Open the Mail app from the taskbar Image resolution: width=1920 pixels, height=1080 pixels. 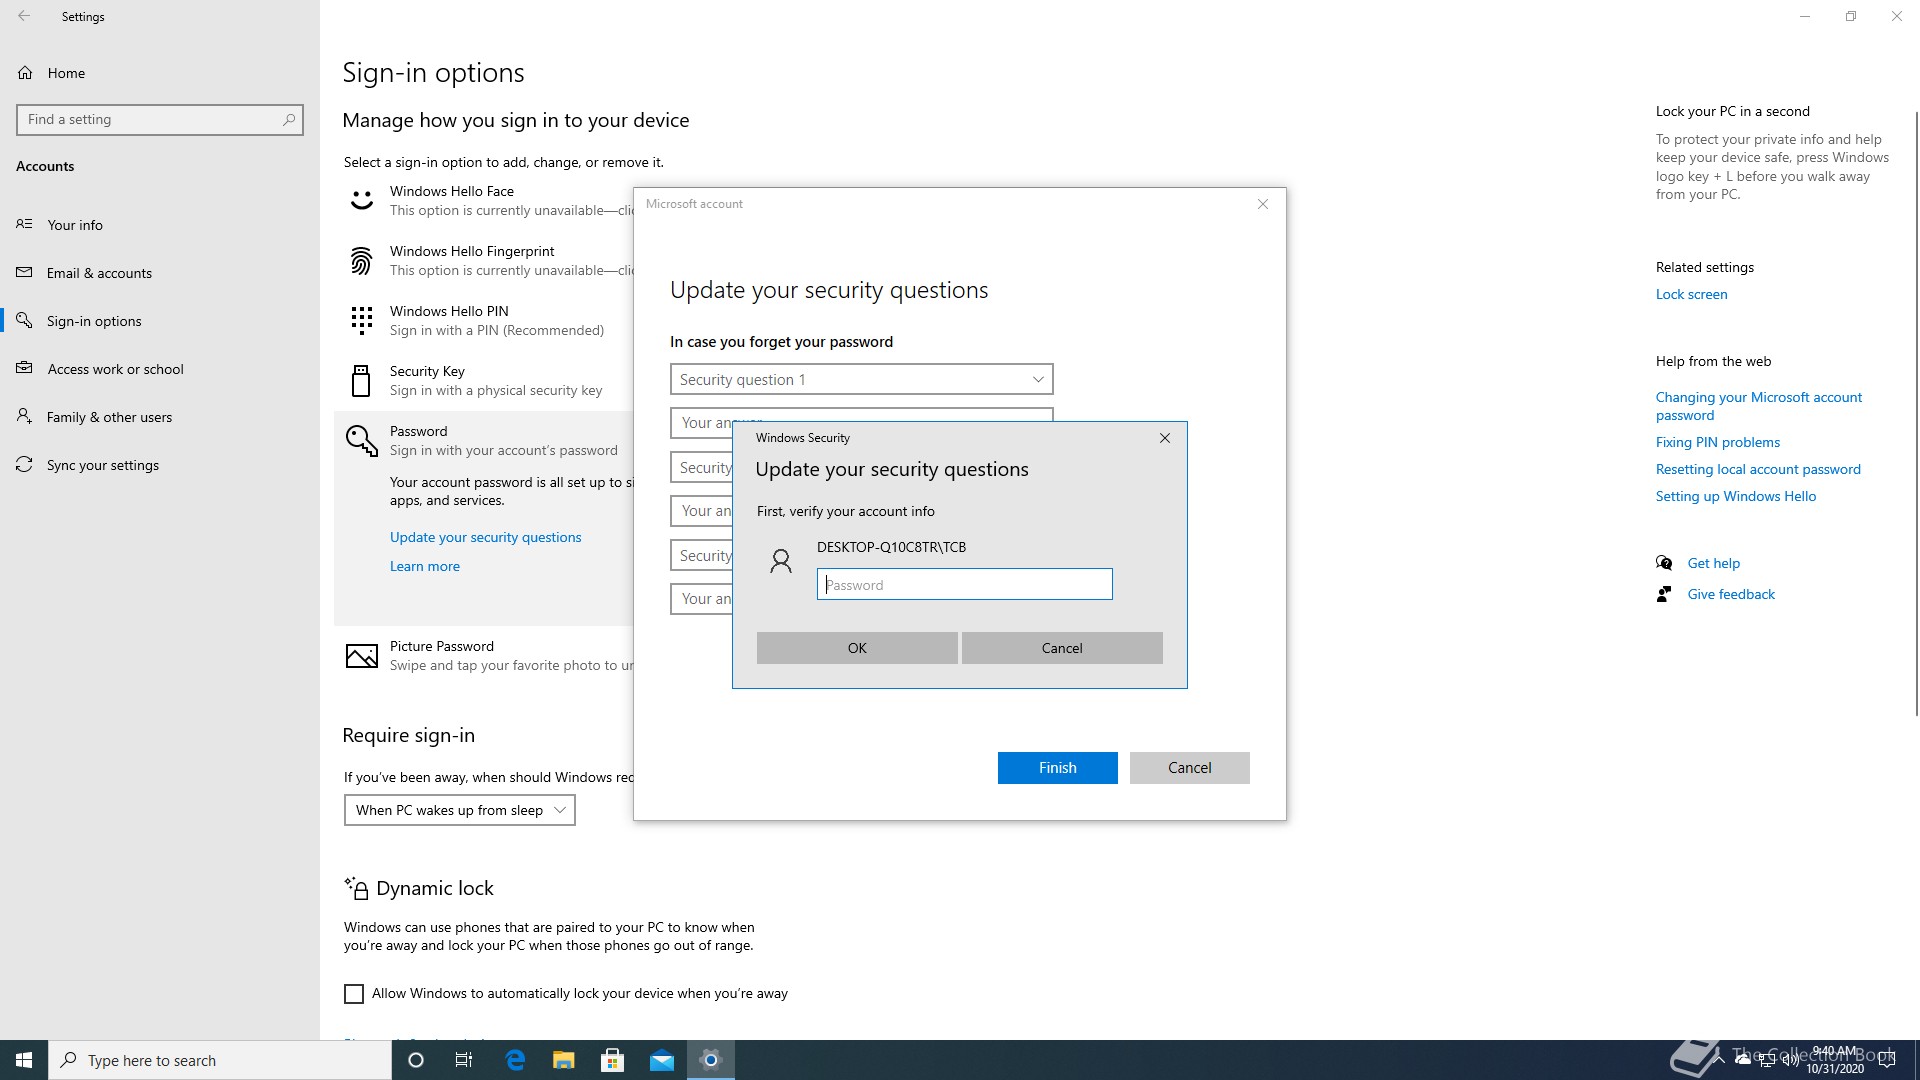coord(662,1060)
